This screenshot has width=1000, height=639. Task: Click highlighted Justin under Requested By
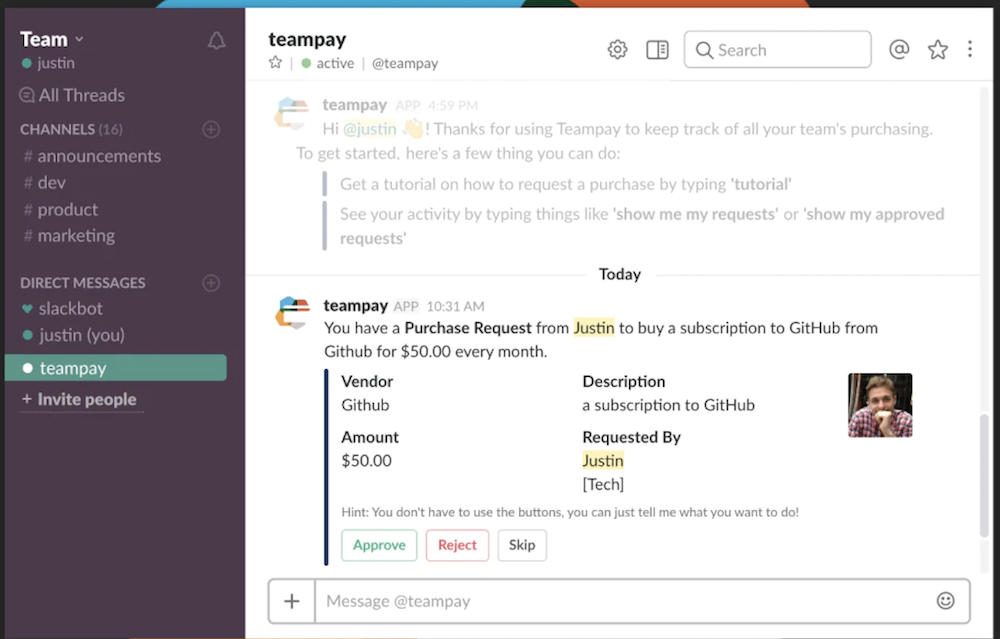click(603, 460)
